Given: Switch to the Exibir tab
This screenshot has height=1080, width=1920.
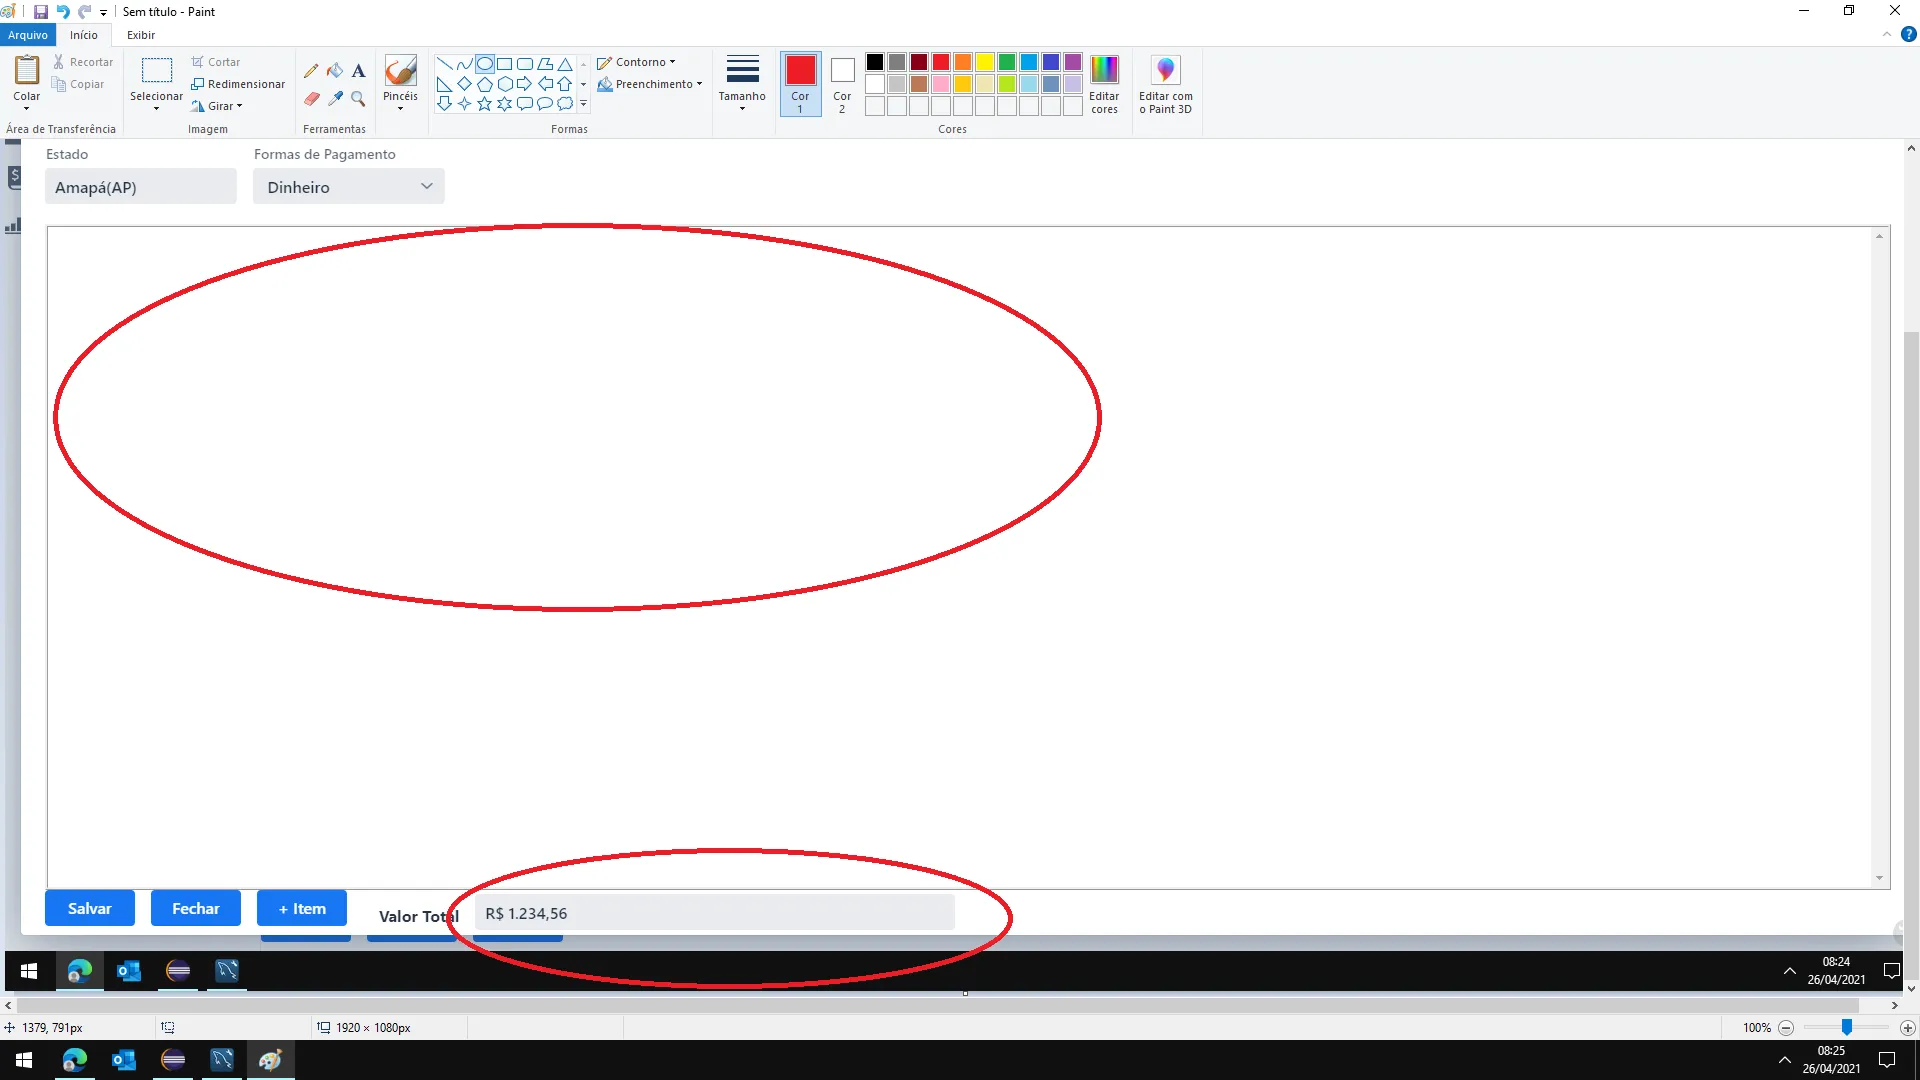Looking at the screenshot, I should pyautogui.click(x=141, y=35).
